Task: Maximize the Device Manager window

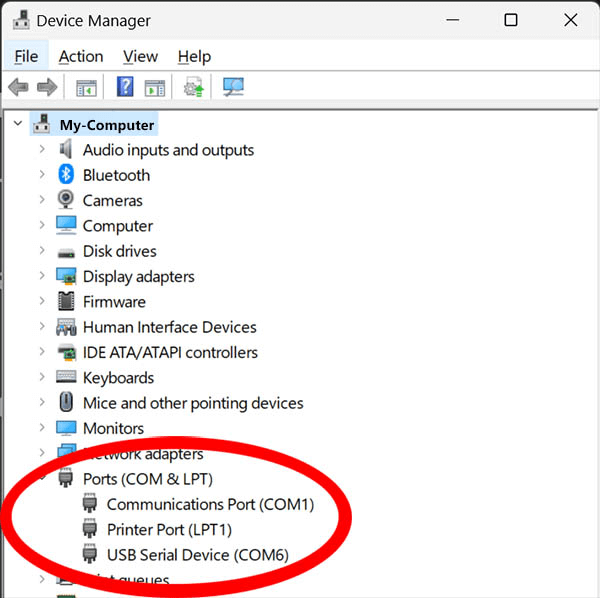Action: pos(511,20)
